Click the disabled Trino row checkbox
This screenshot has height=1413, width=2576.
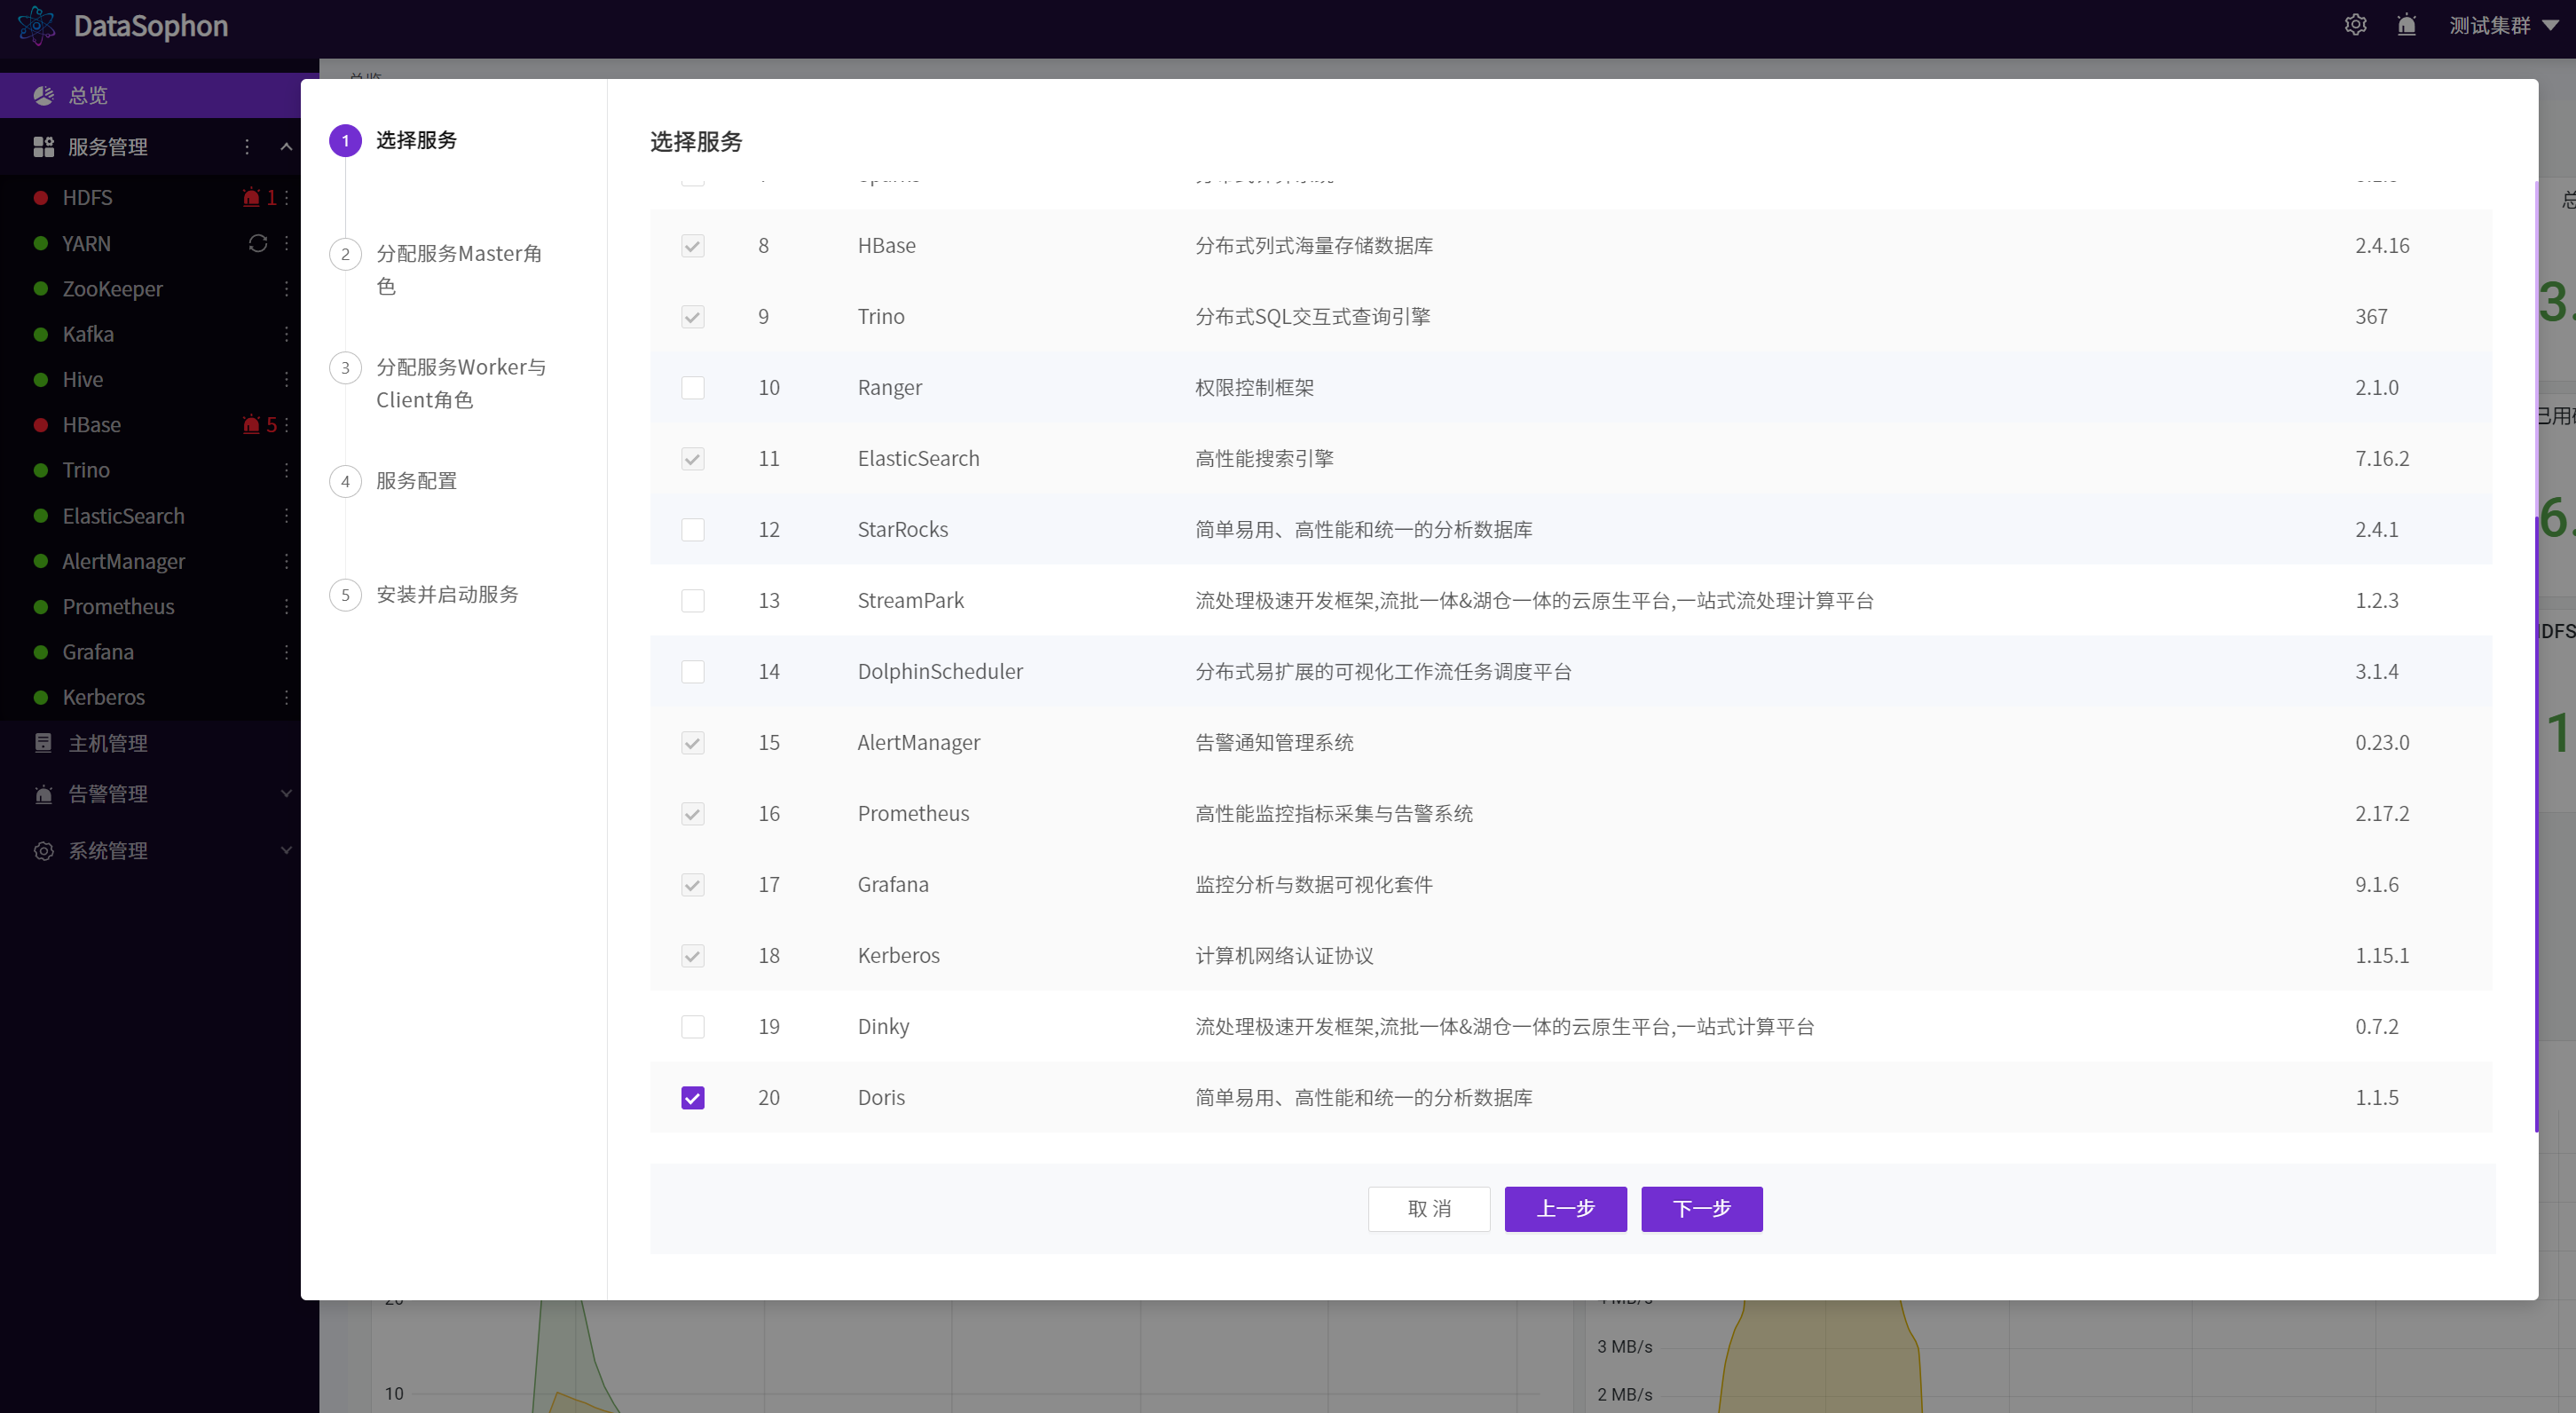coord(692,317)
